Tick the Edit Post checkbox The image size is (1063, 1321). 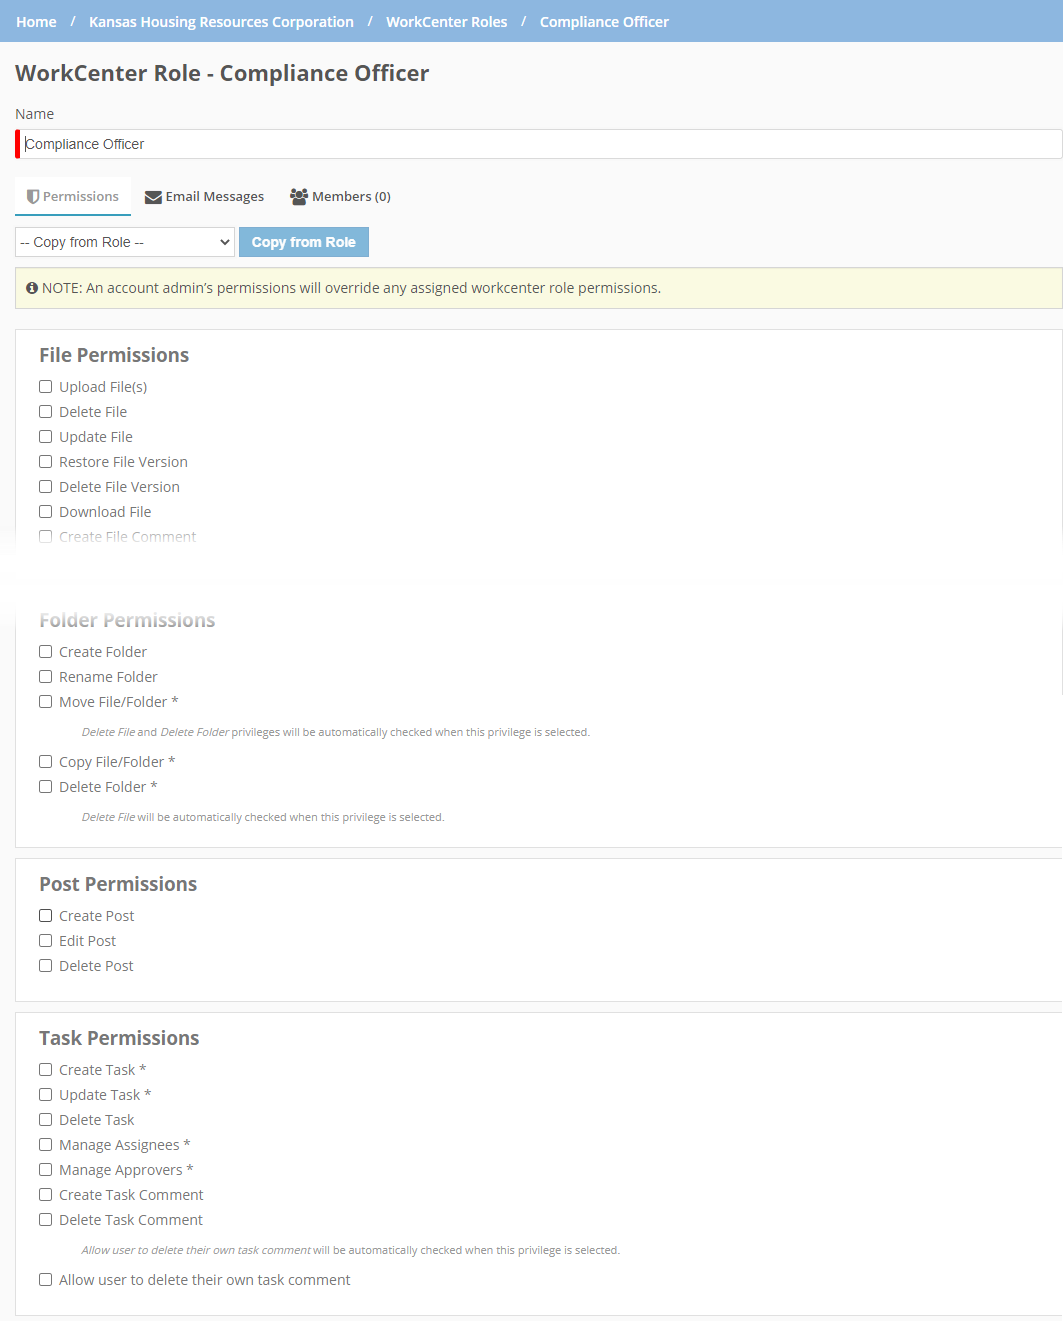[46, 941]
